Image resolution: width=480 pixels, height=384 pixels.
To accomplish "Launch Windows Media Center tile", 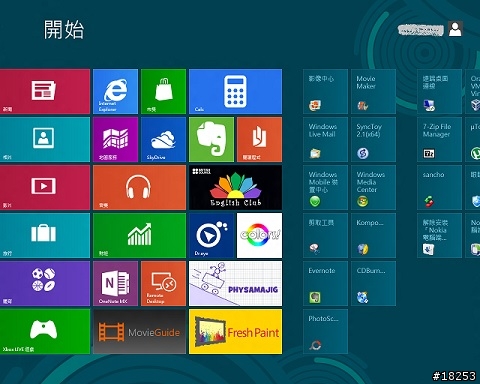I will coord(373,187).
